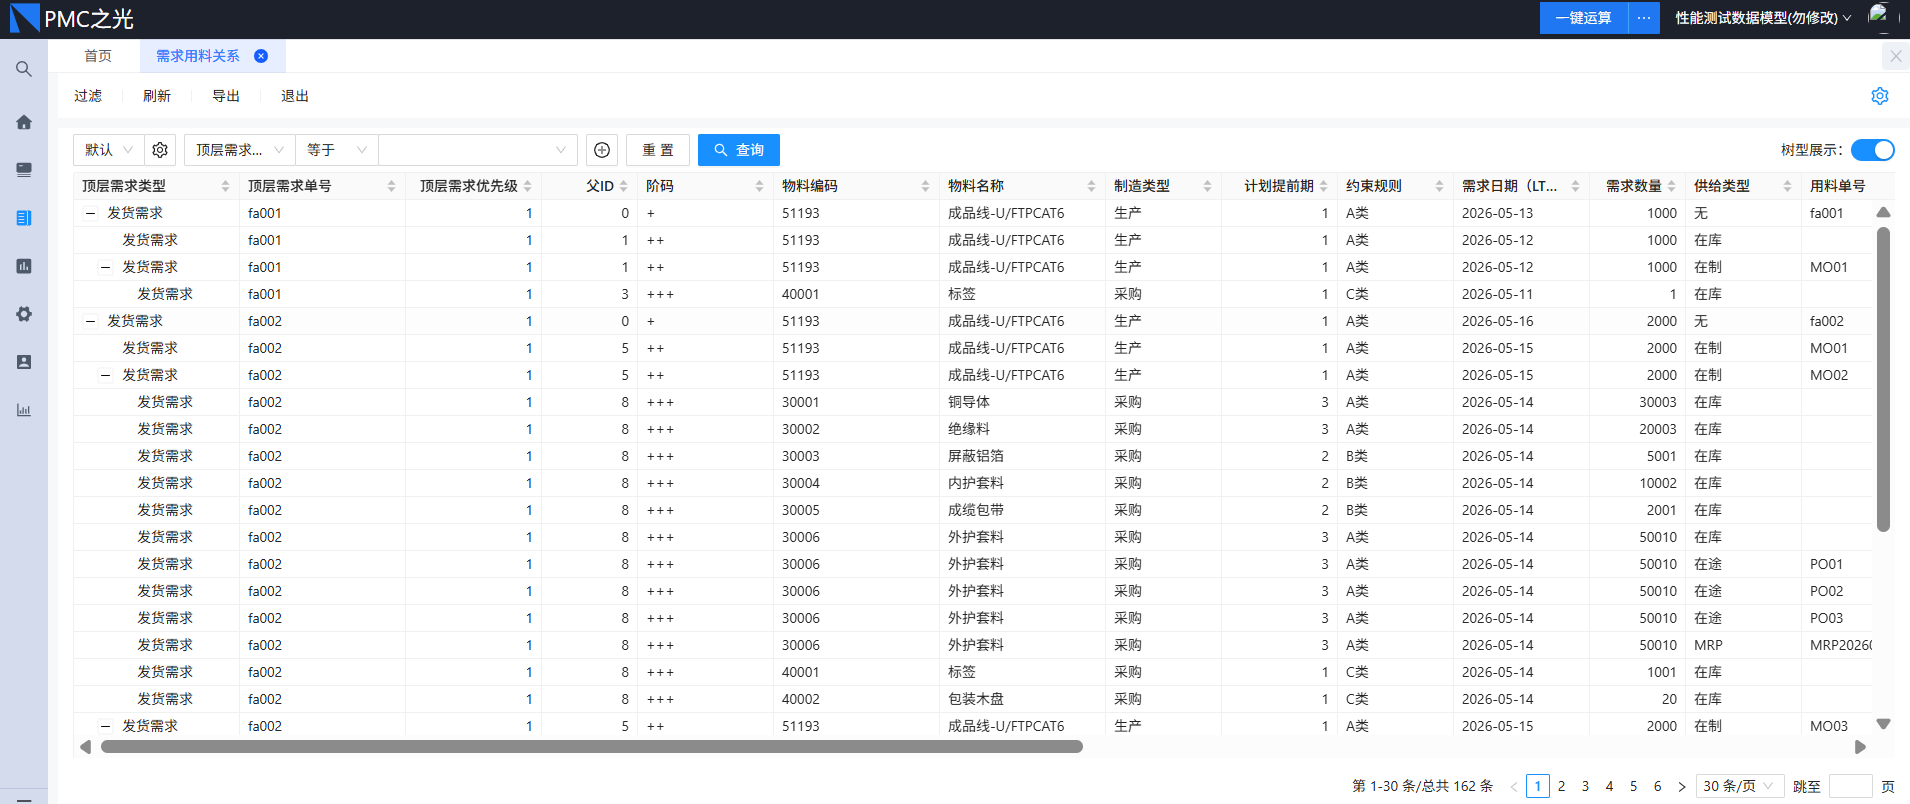Add a filter condition with plus icon

point(602,150)
